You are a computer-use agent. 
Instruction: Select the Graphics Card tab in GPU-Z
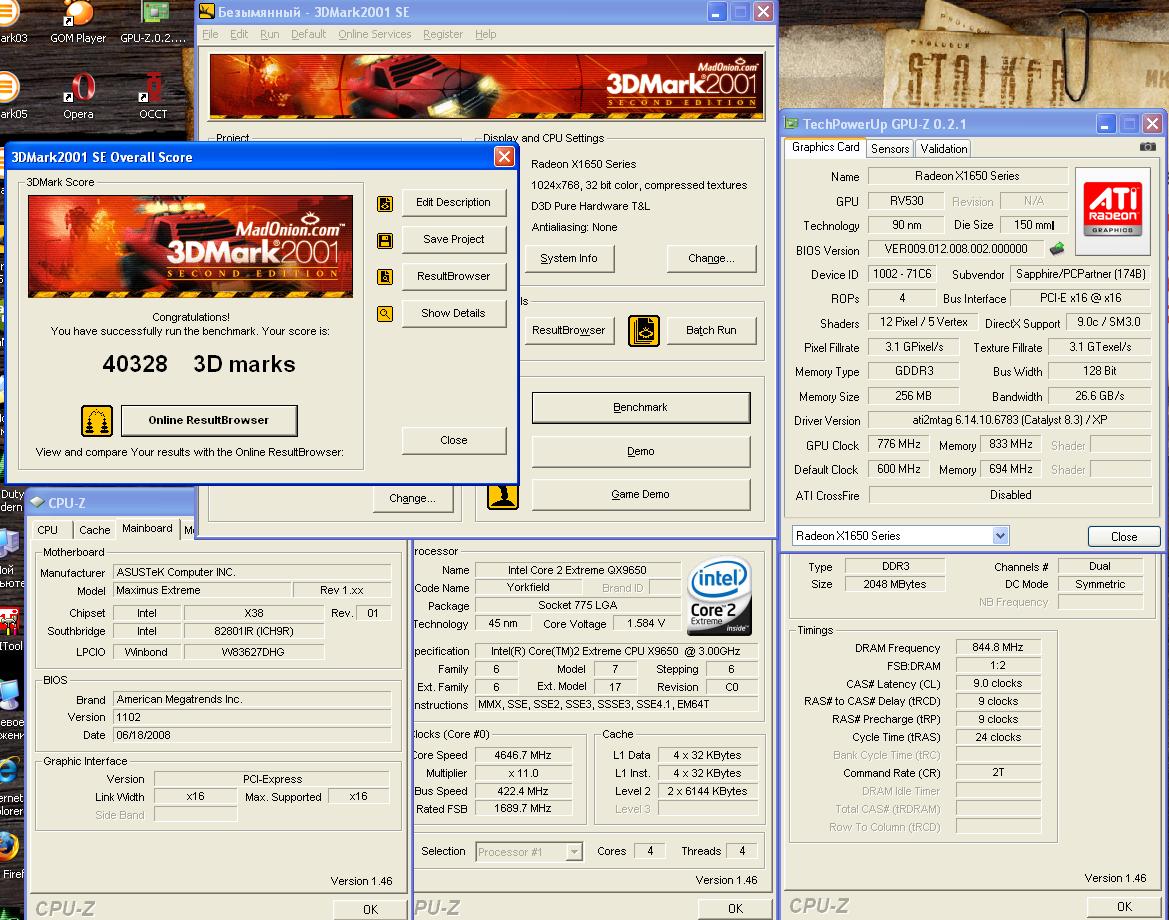(825, 147)
